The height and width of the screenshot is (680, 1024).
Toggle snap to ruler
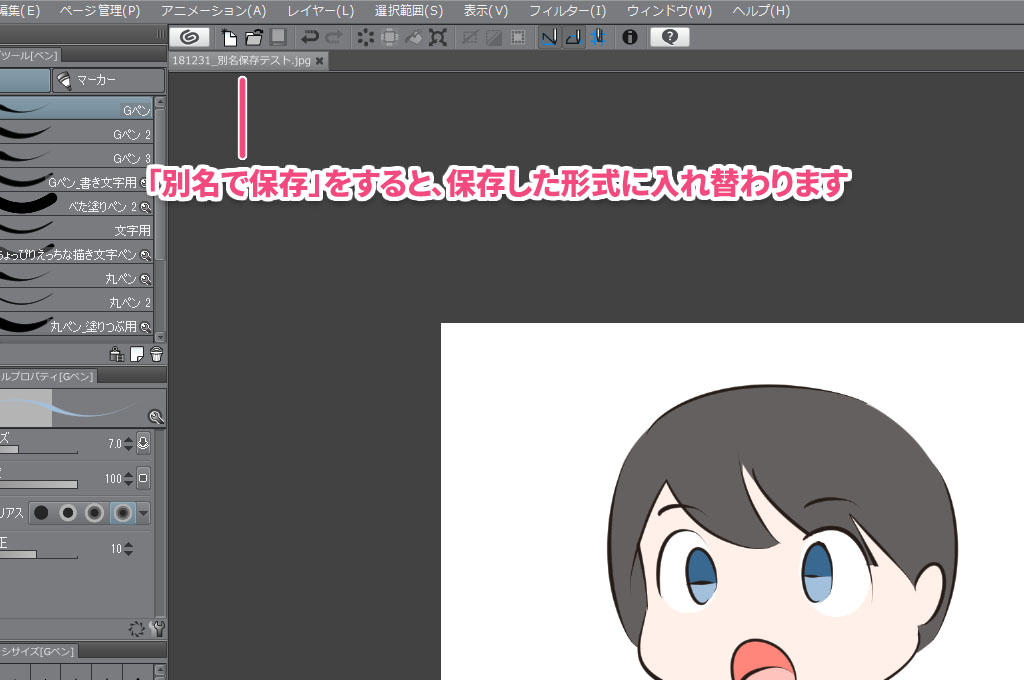tap(548, 38)
